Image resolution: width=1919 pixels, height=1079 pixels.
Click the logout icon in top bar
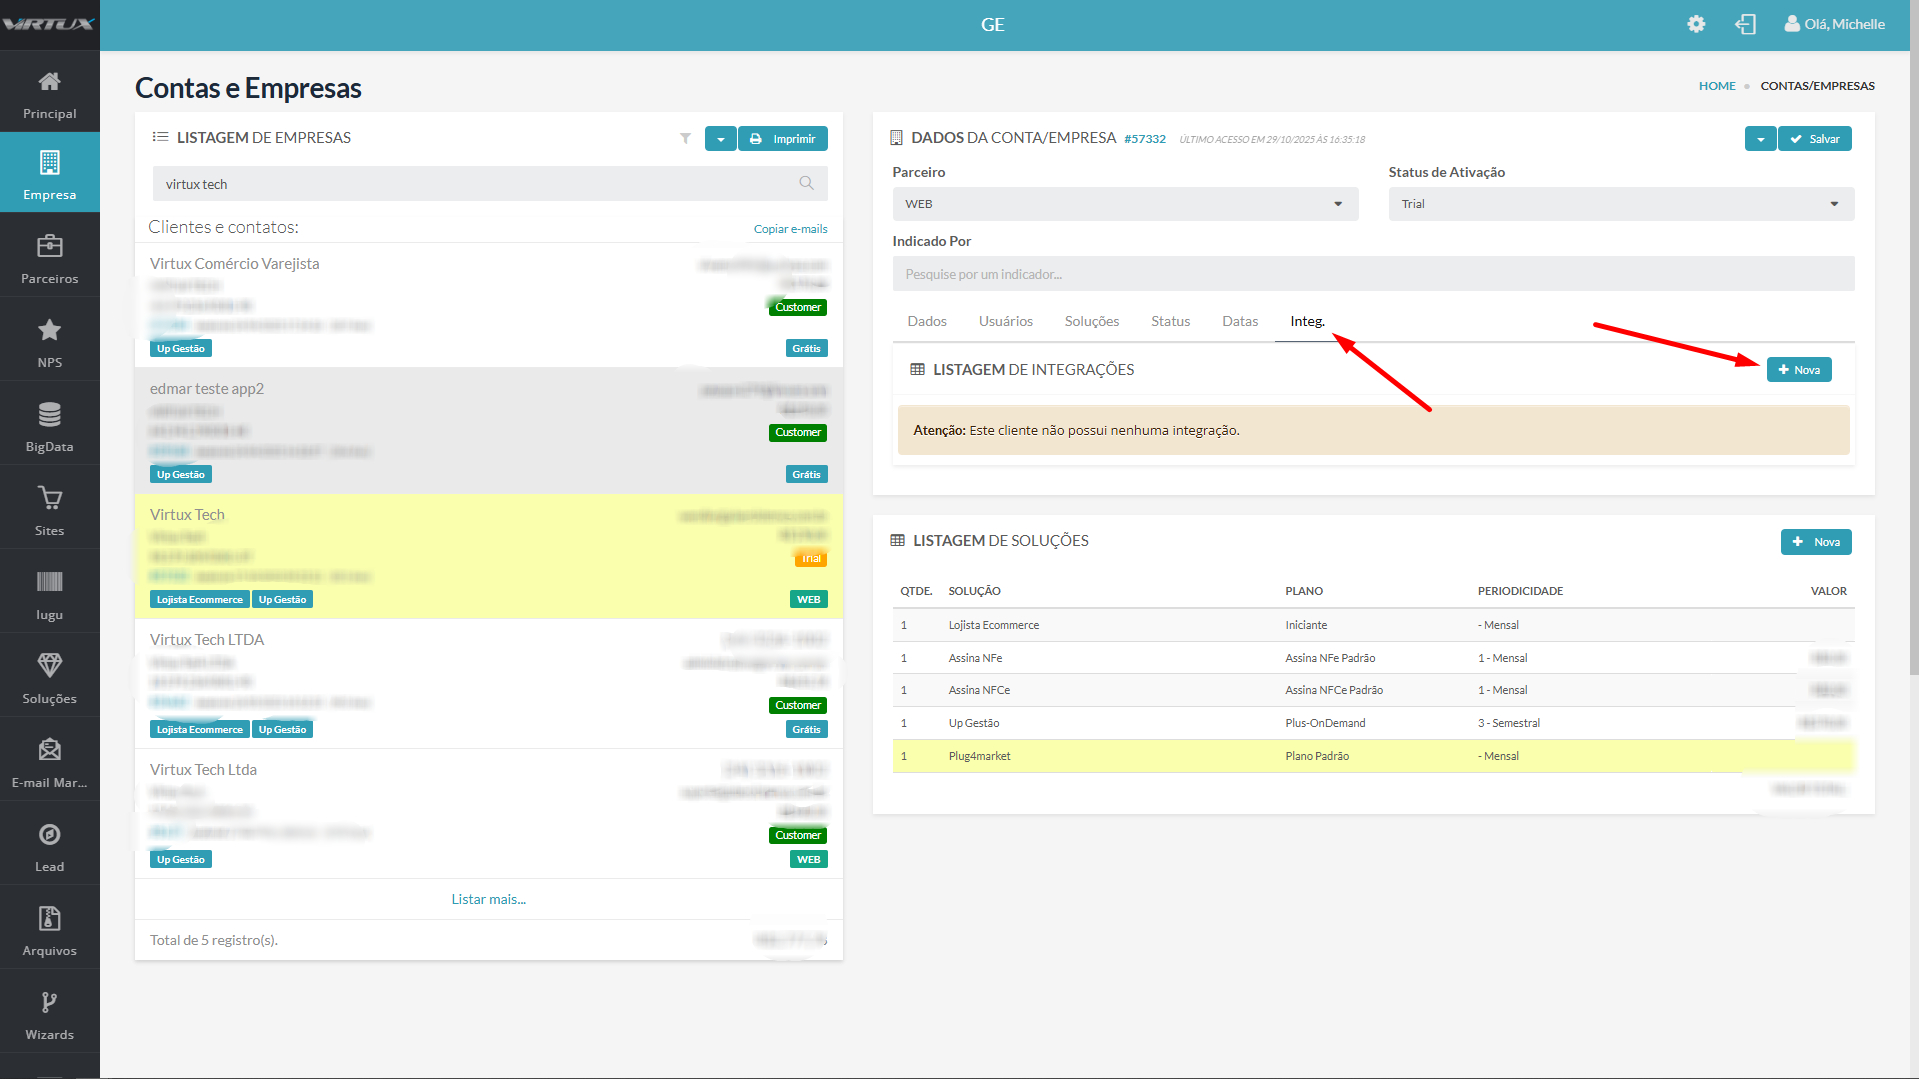(x=1745, y=24)
